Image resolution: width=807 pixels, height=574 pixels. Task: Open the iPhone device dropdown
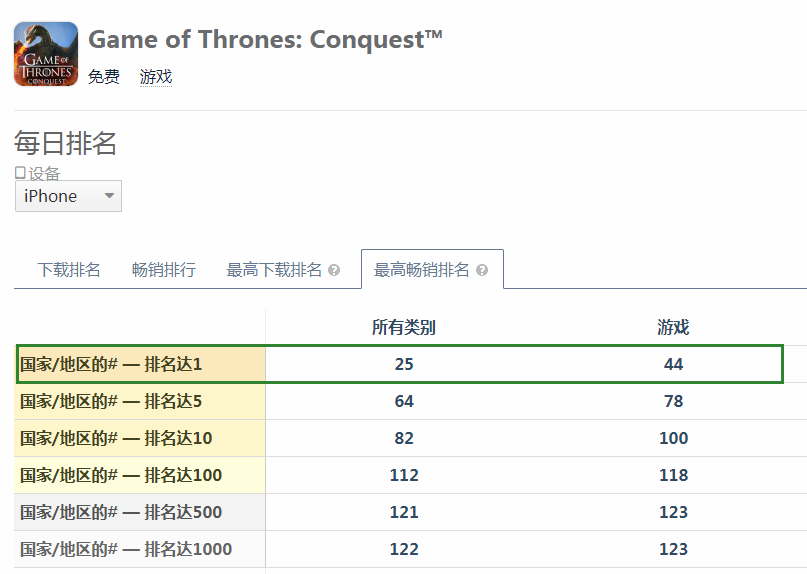click(68, 196)
